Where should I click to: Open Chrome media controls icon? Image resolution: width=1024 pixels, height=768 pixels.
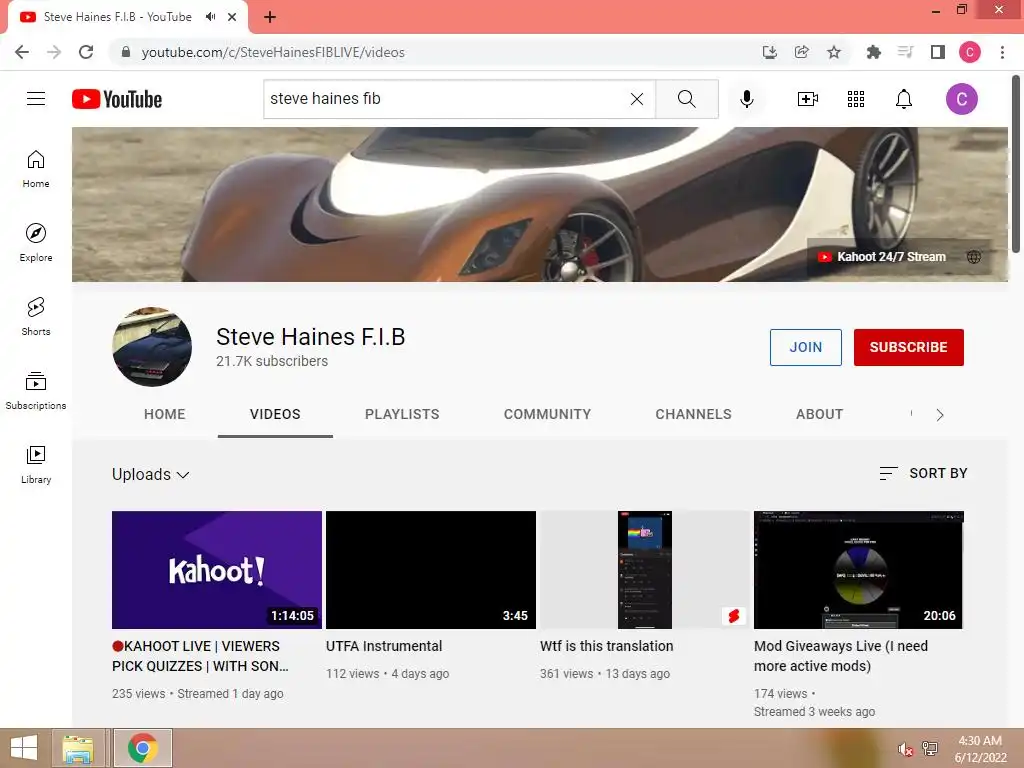pyautogui.click(x=905, y=52)
